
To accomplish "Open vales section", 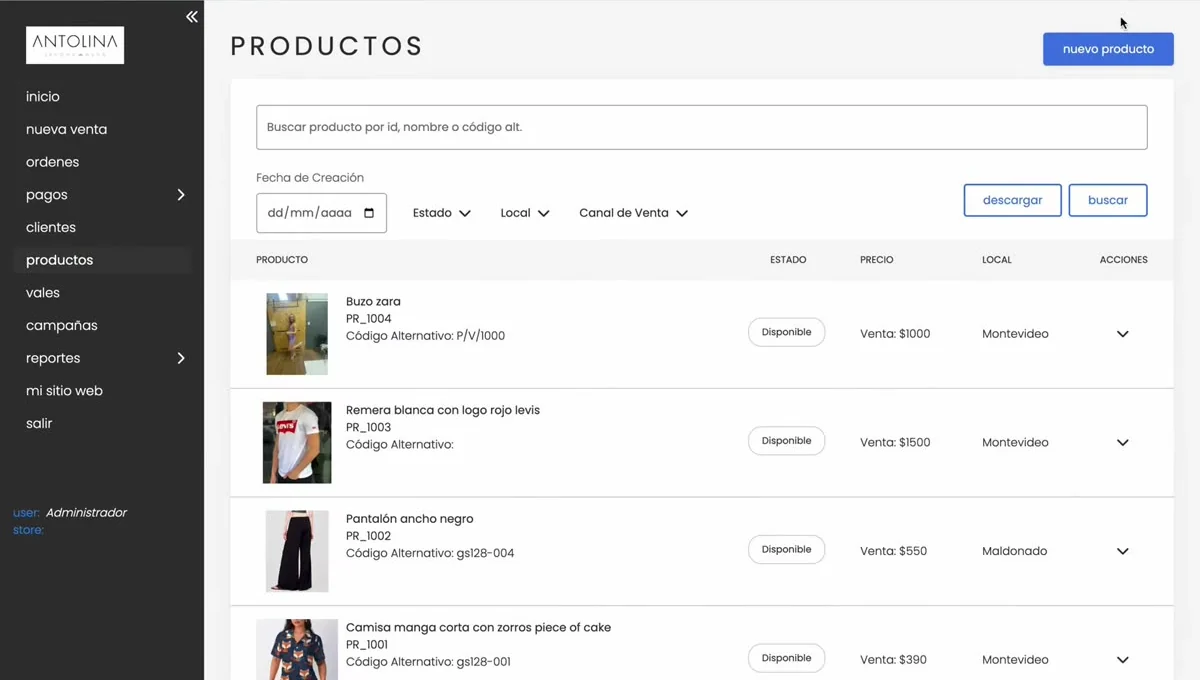I will pyautogui.click(x=43, y=293).
